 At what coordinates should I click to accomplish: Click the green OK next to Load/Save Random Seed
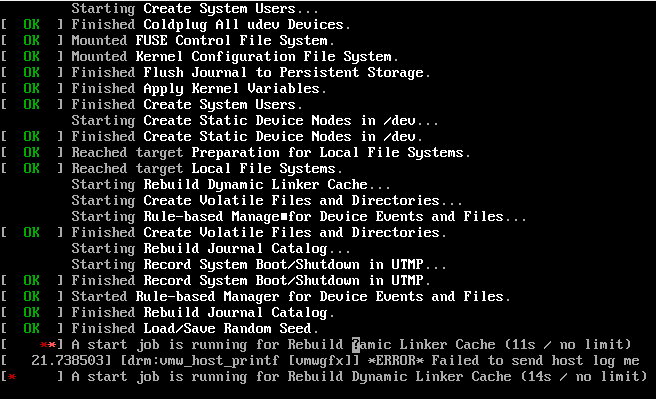[x=32, y=328]
